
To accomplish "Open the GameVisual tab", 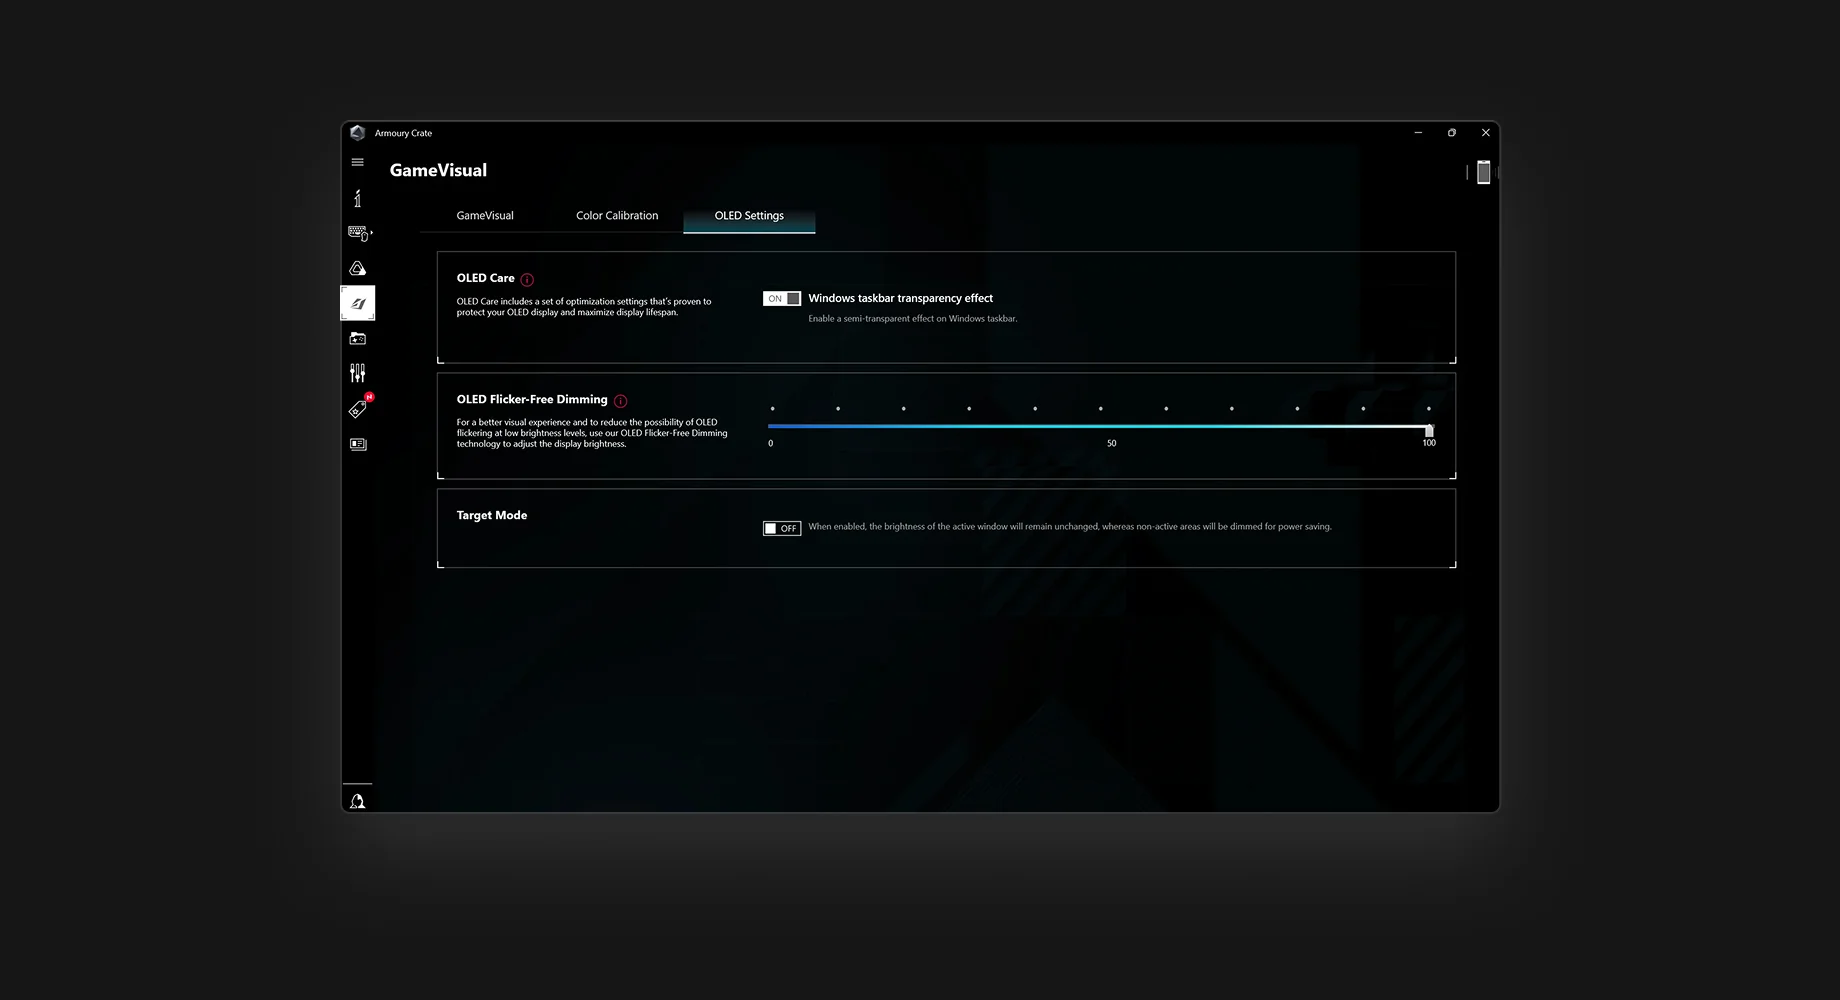I will tap(484, 215).
